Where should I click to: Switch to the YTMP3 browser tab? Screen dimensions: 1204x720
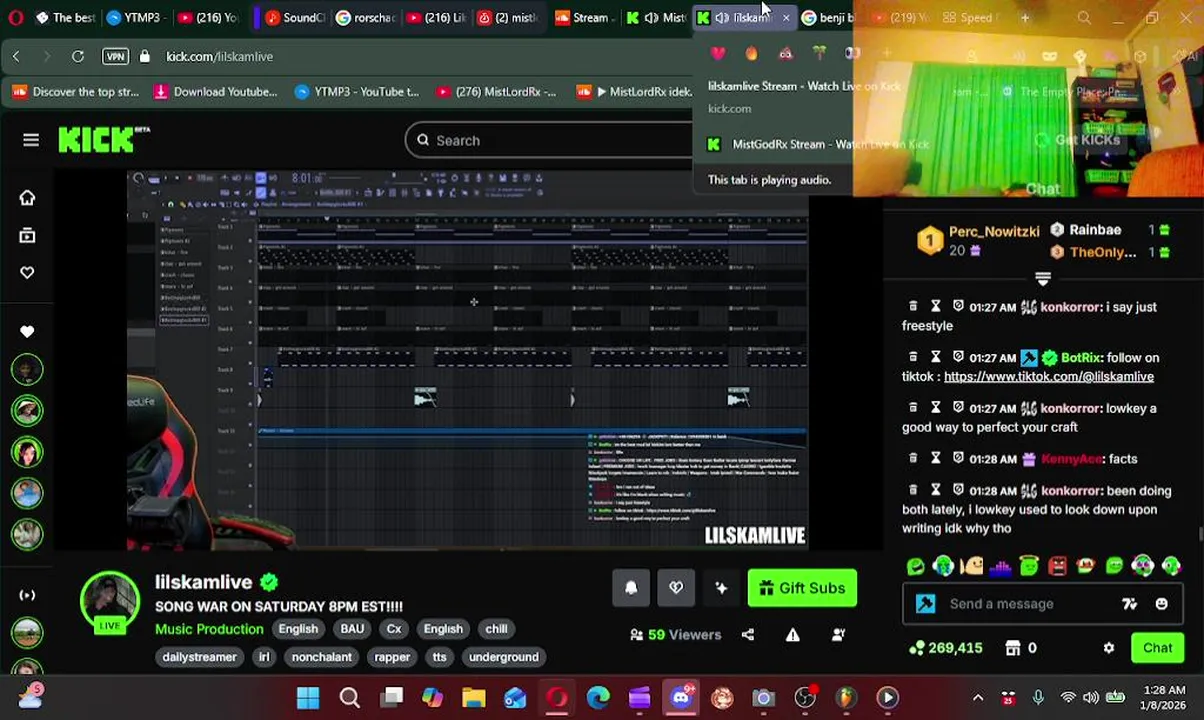pos(139,18)
